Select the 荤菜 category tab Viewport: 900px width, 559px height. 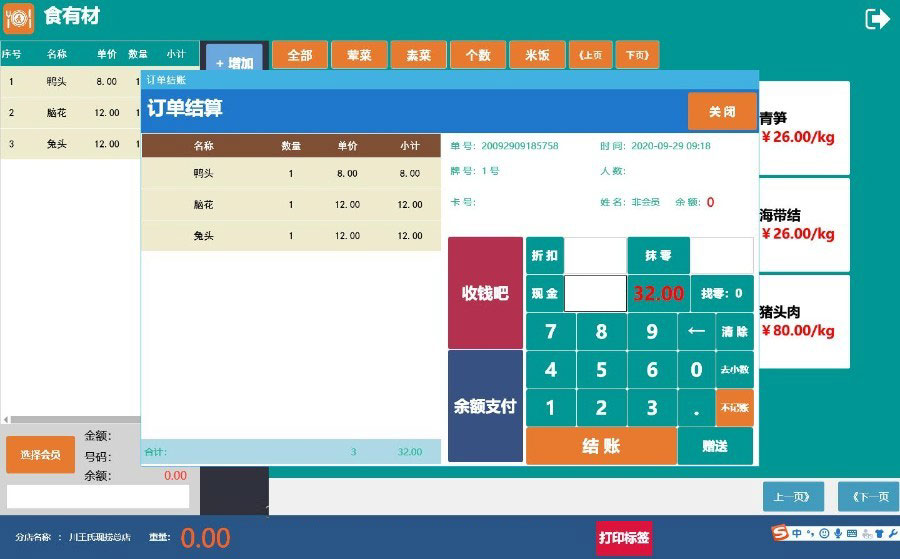pyautogui.click(x=358, y=55)
